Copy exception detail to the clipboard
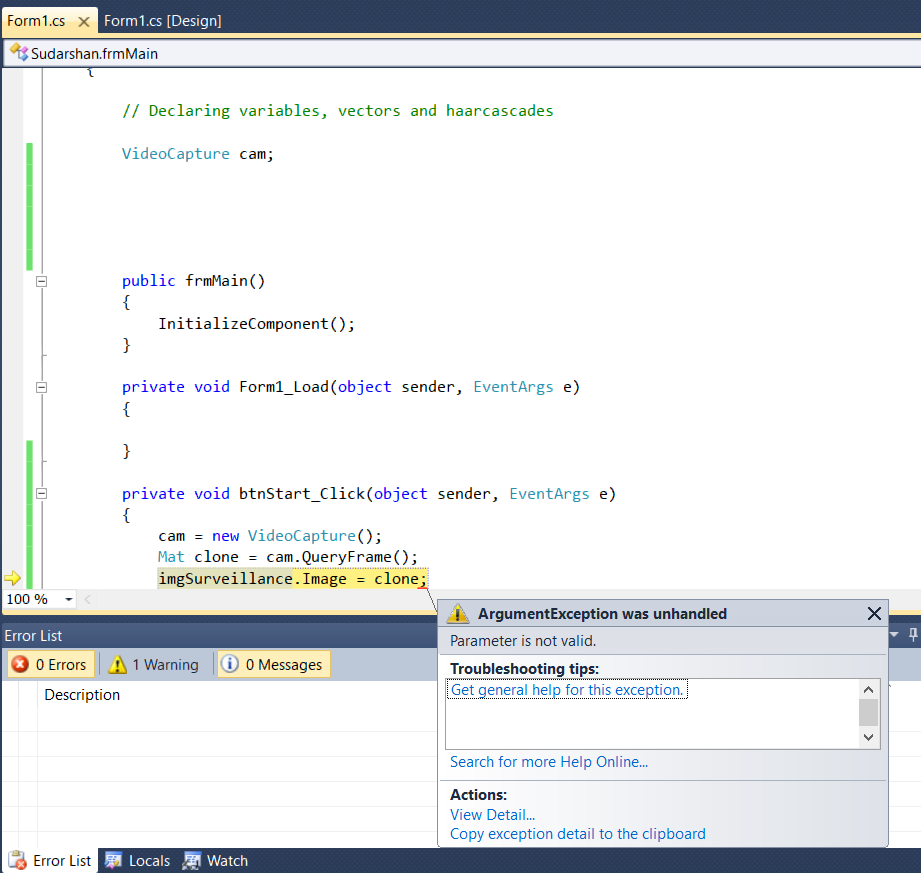This screenshot has height=873, width=921. [x=577, y=833]
